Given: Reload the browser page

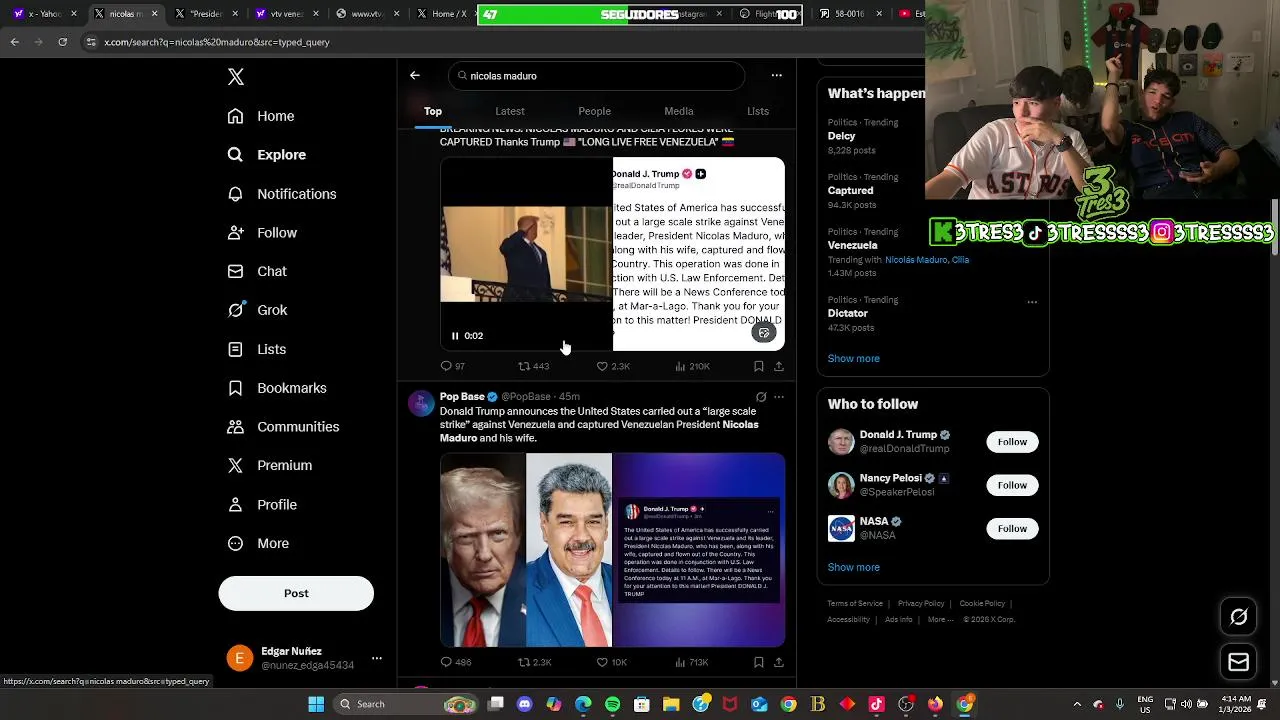Looking at the screenshot, I should pos(62,42).
